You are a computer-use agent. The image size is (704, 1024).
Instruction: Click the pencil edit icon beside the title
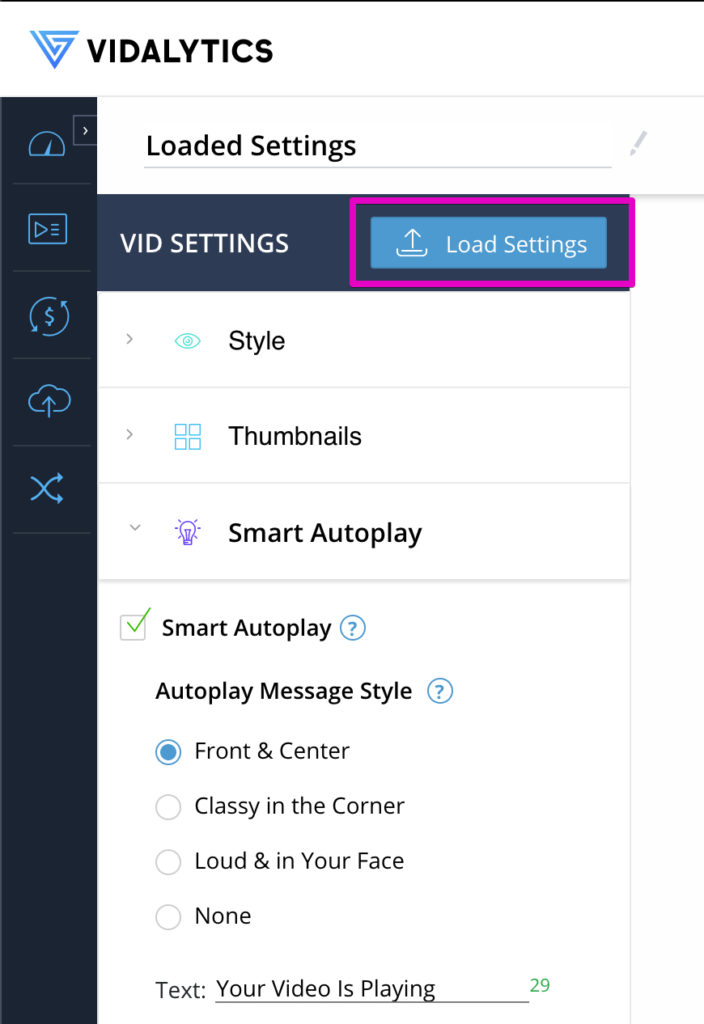638,143
